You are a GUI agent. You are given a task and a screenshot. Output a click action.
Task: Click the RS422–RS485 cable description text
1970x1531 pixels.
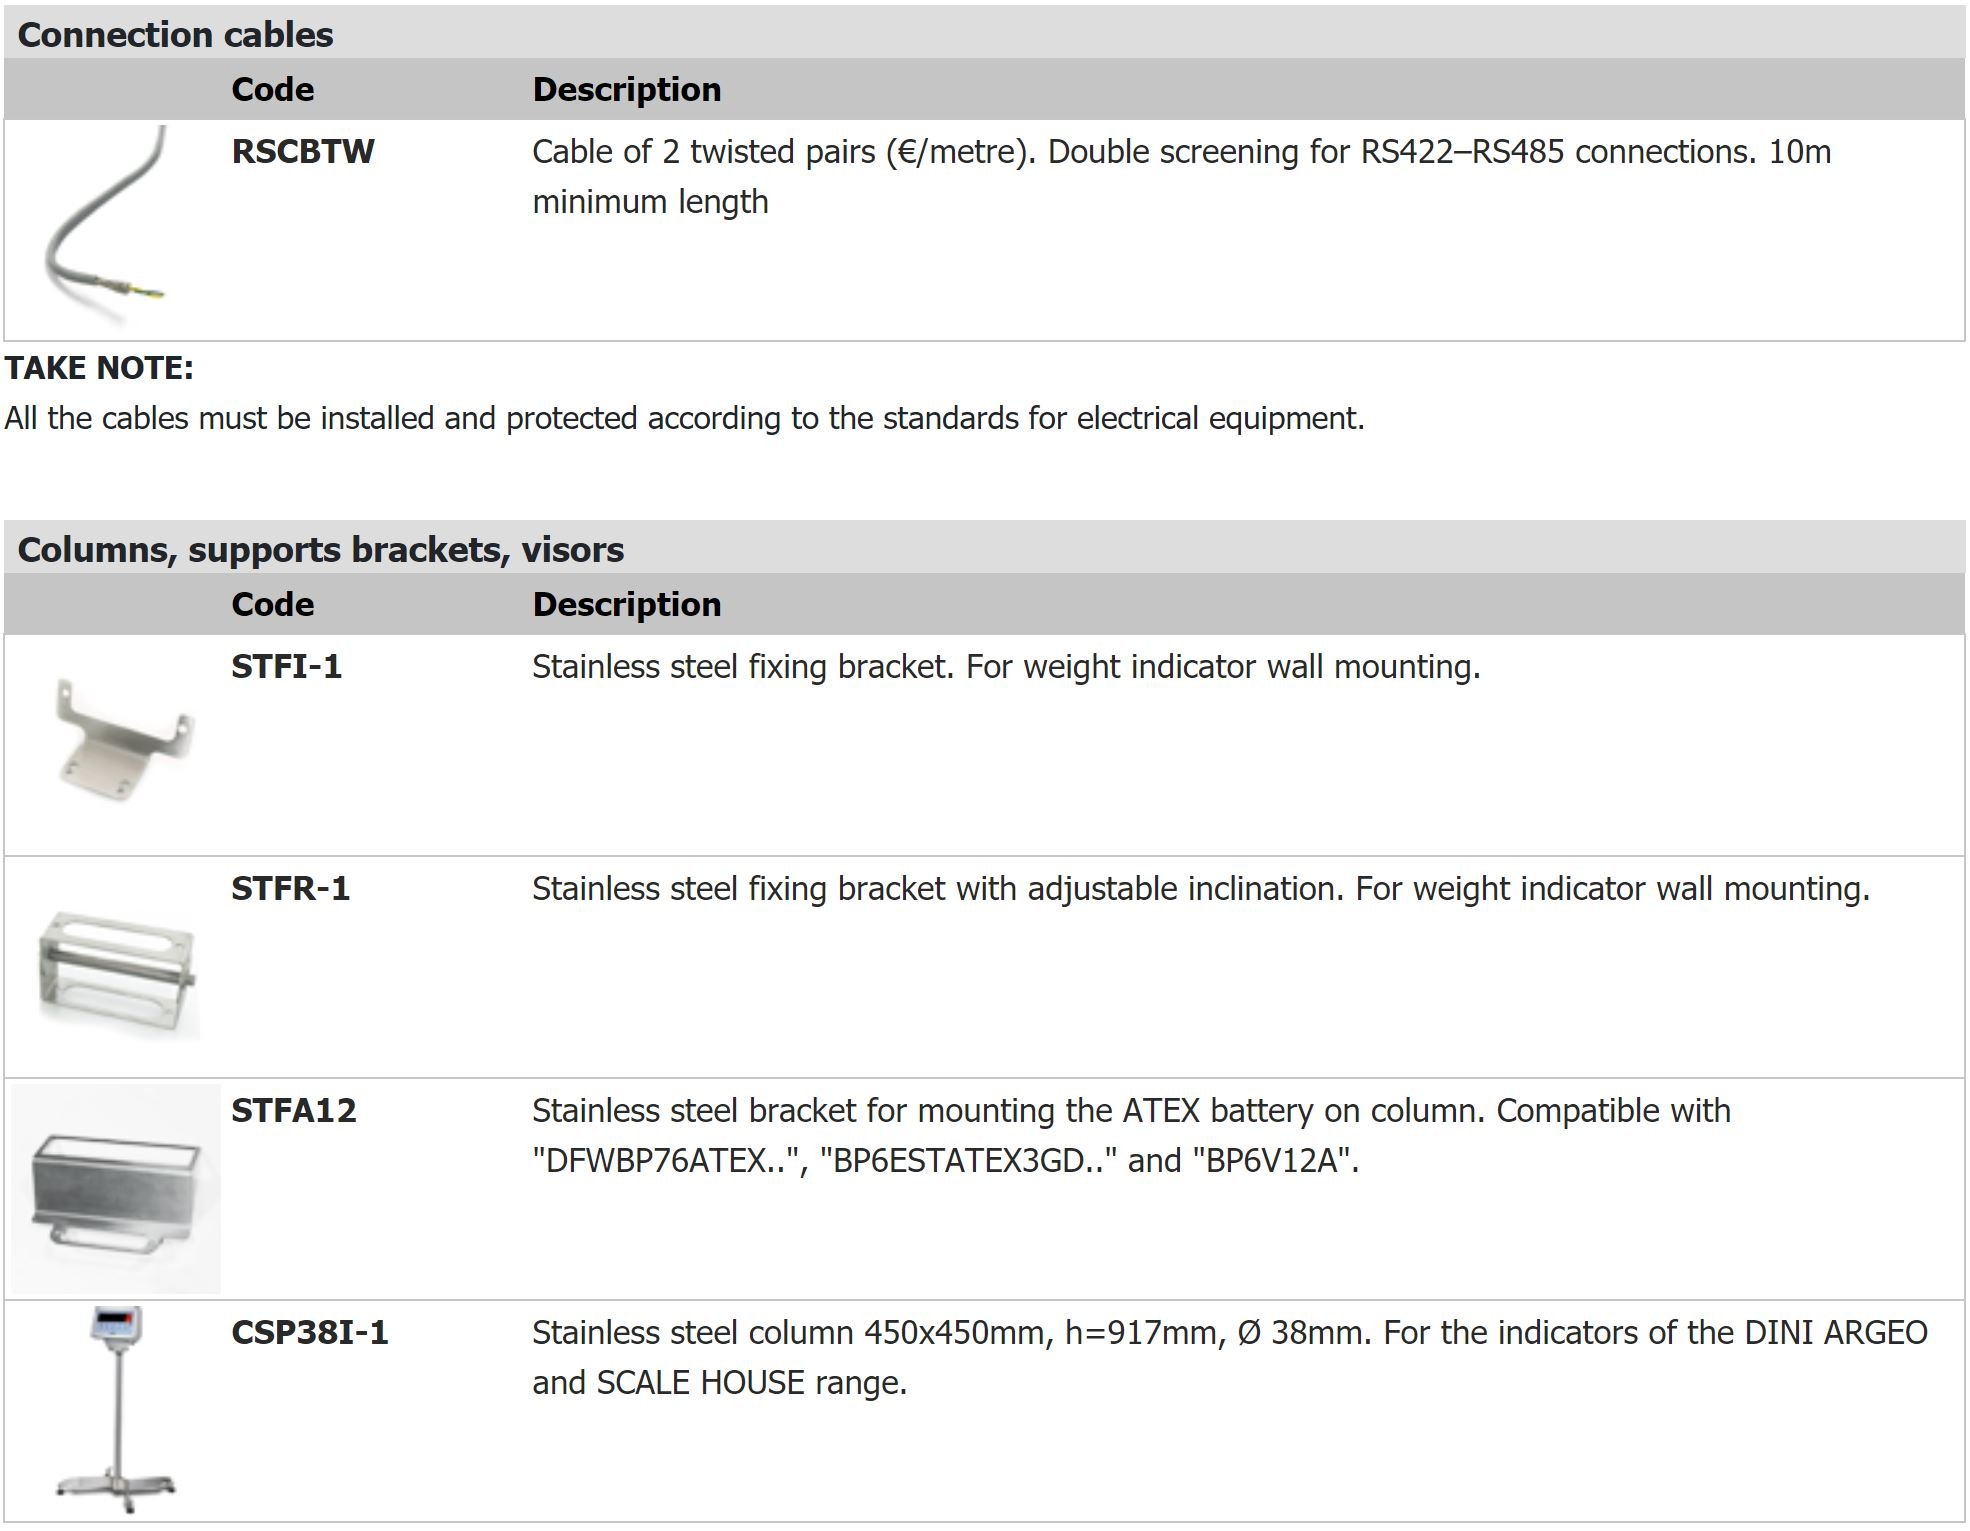tap(1182, 177)
